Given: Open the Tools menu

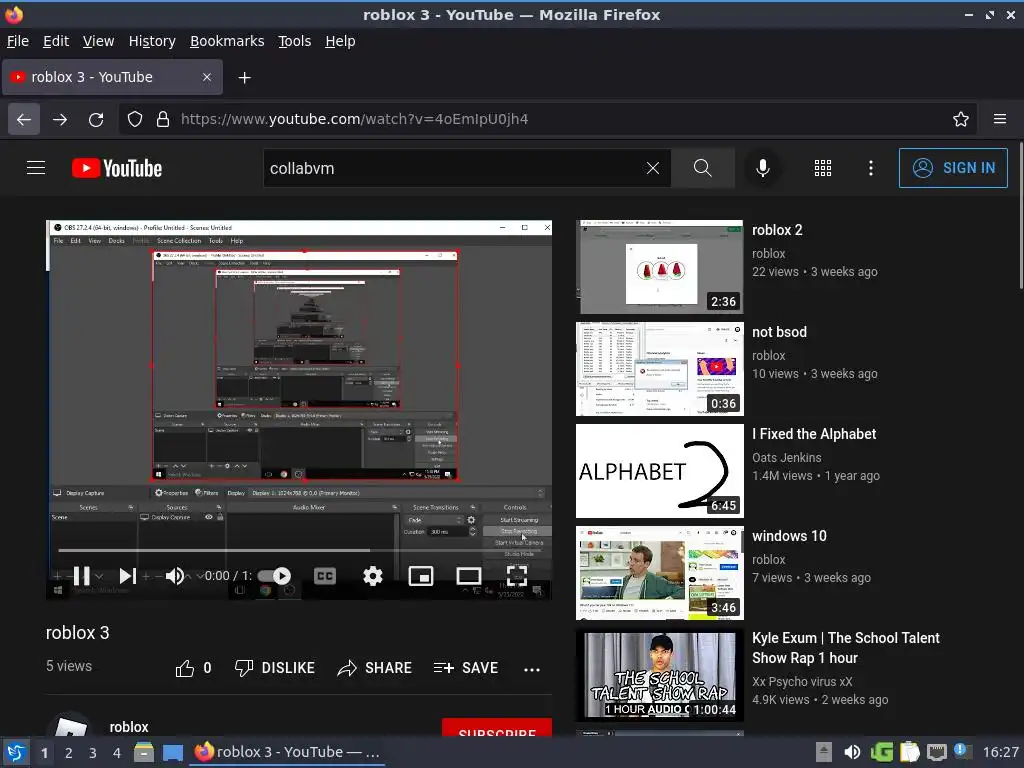Looking at the screenshot, I should point(295,41).
